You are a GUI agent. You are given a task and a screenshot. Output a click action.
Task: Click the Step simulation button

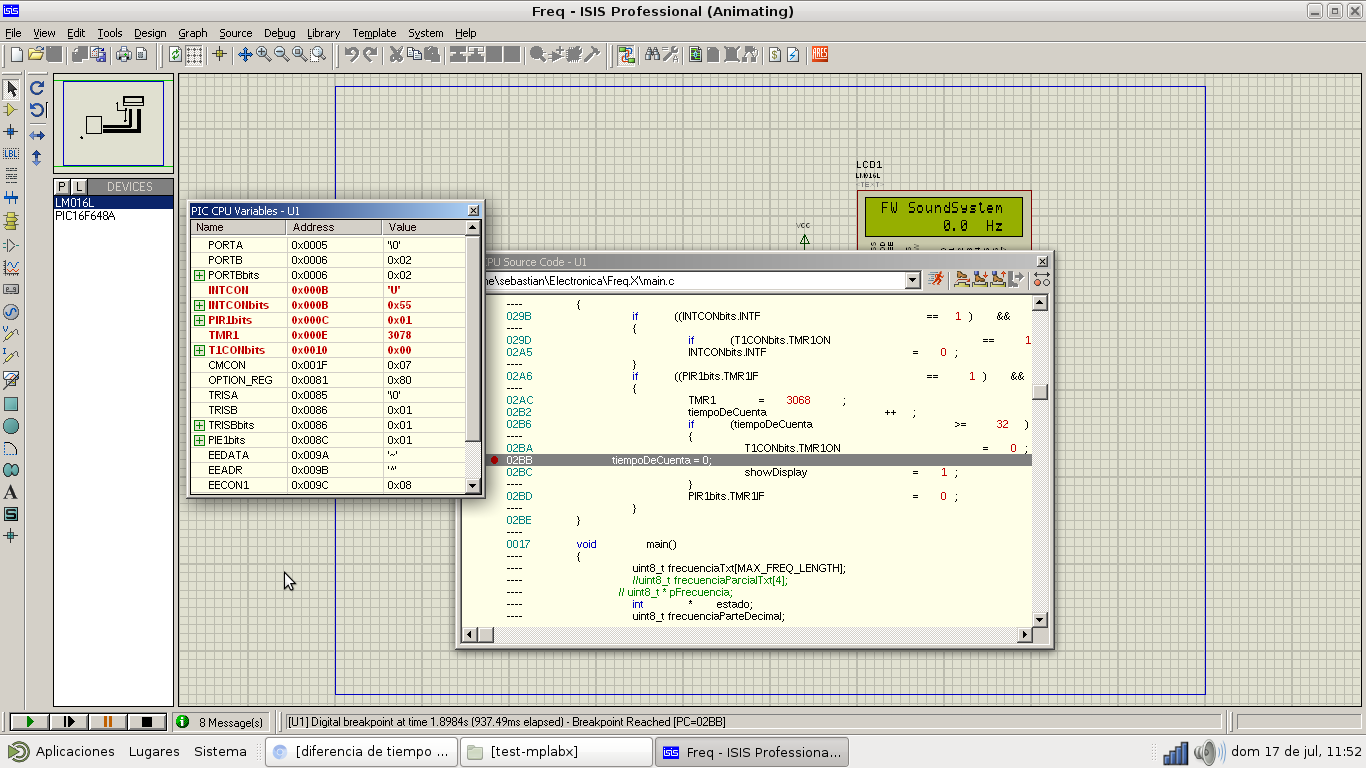tap(69, 722)
